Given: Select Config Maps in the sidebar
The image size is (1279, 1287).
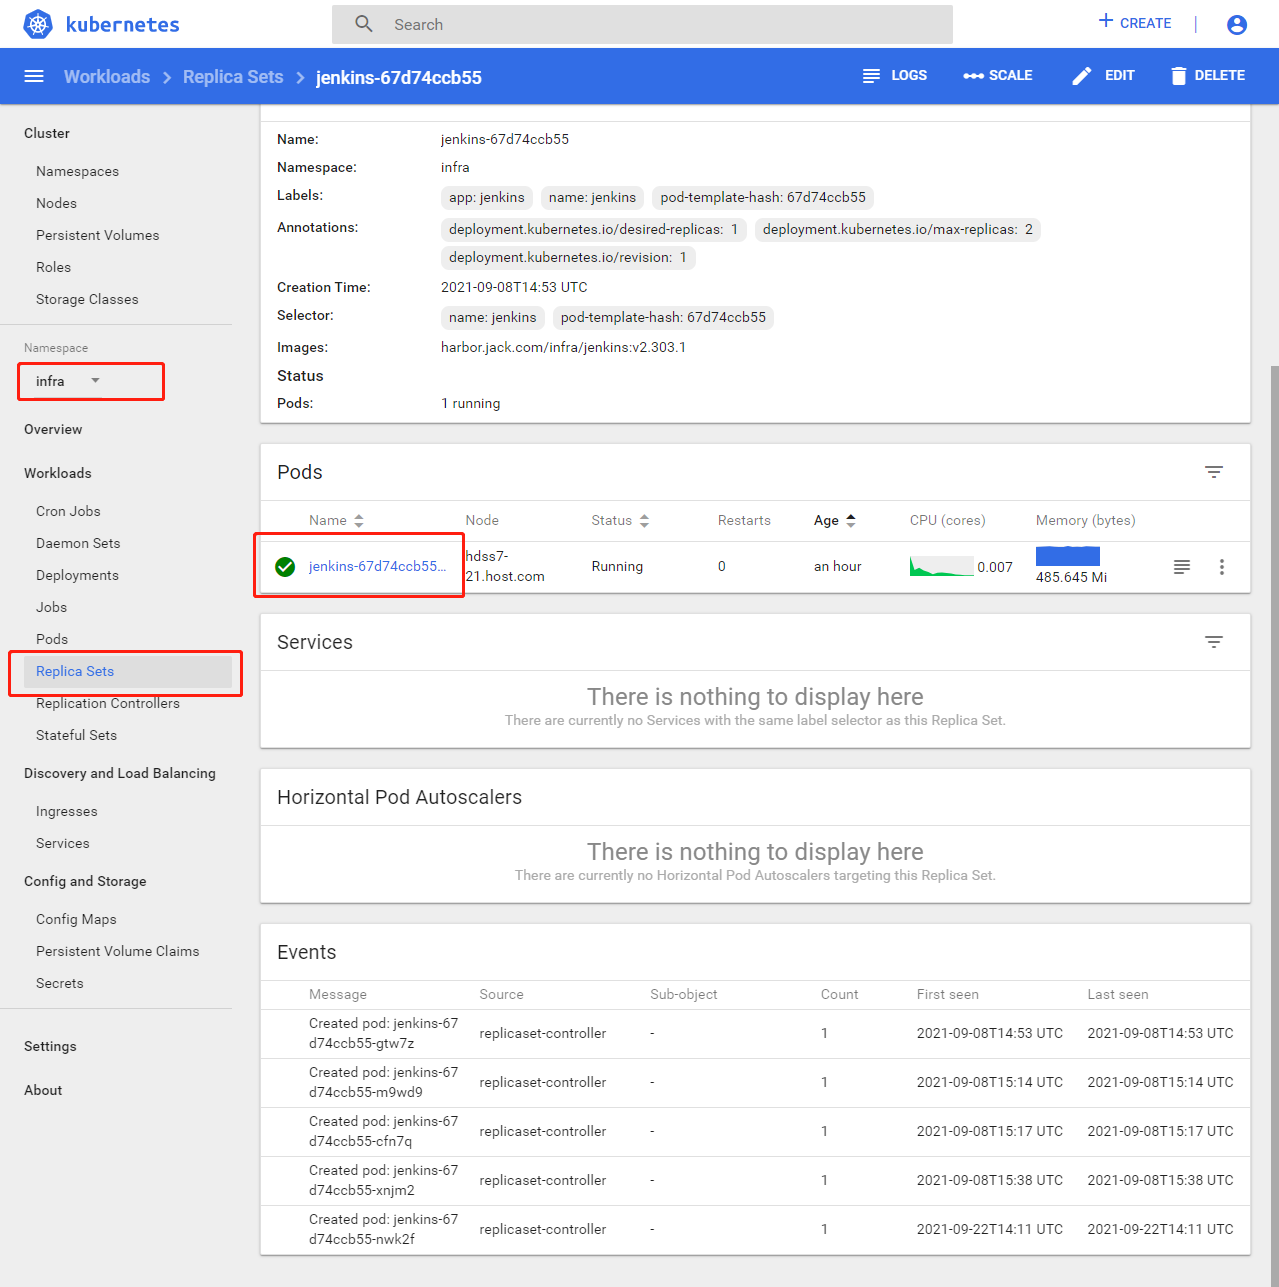Looking at the screenshot, I should coord(76,919).
